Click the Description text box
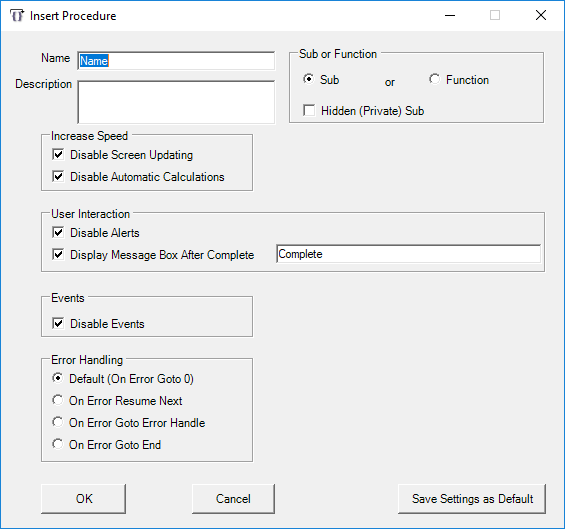Image resolution: width=565 pixels, height=529 pixels. click(176, 102)
